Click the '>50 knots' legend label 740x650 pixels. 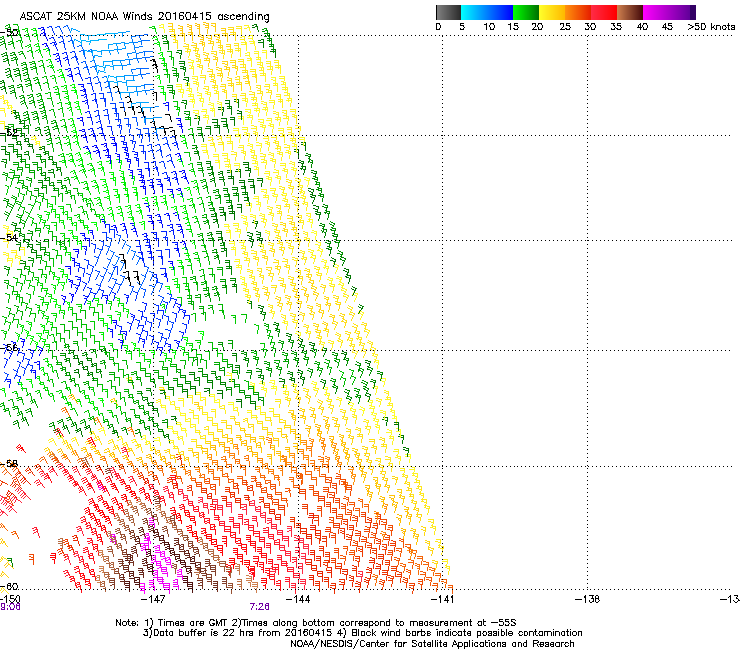(711, 26)
